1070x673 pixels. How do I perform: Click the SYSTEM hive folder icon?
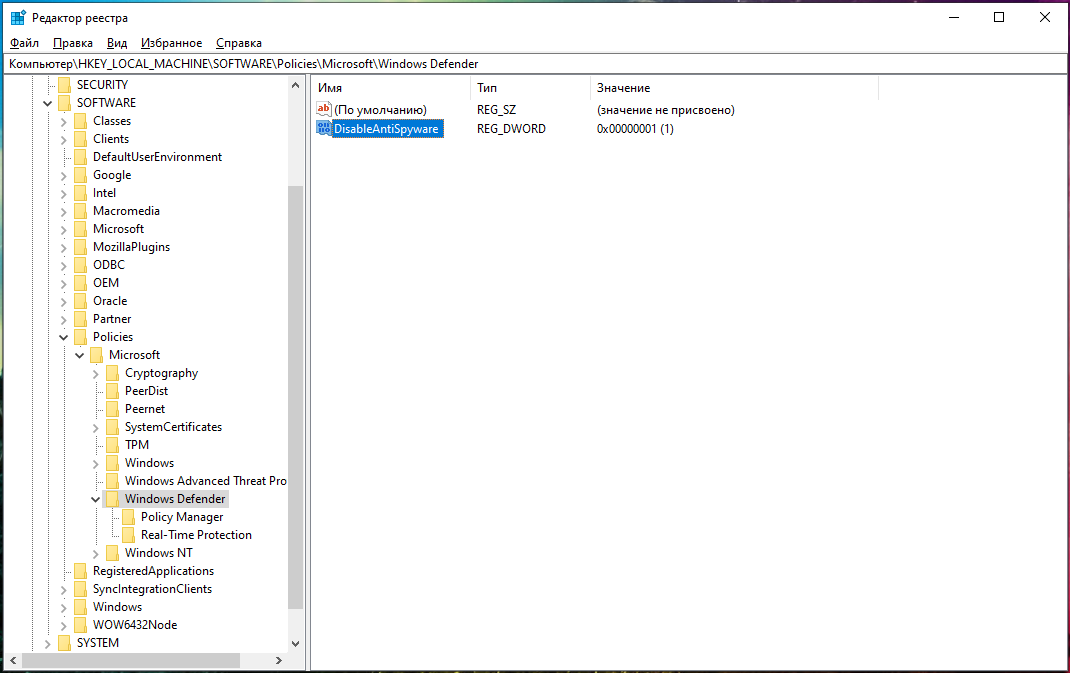65,643
